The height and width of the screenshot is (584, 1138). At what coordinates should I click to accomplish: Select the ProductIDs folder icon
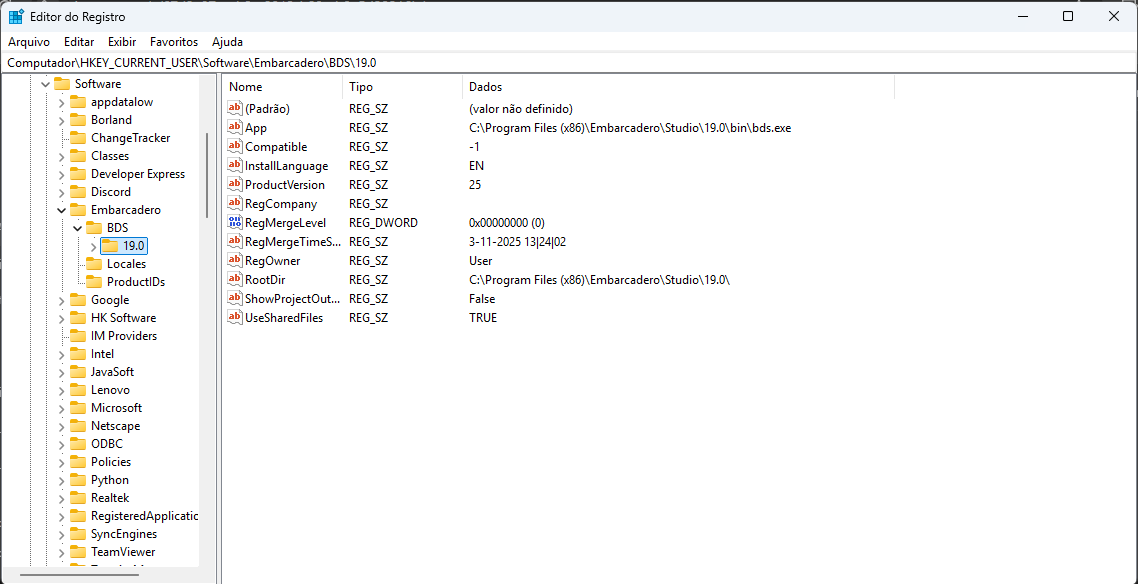tap(94, 282)
